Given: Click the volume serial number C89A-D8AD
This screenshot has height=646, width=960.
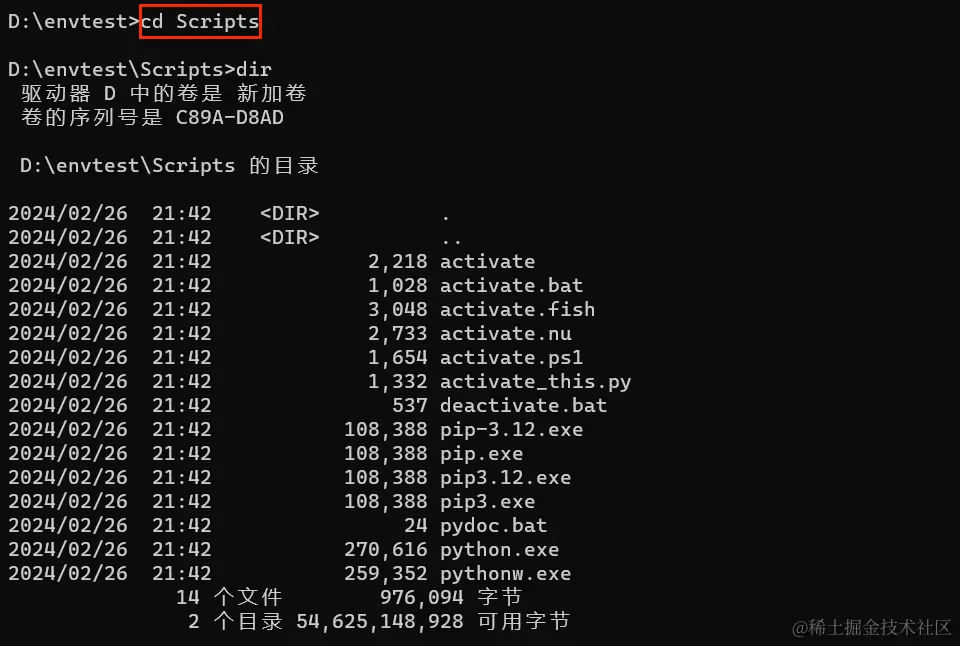Looking at the screenshot, I should click(237, 117).
